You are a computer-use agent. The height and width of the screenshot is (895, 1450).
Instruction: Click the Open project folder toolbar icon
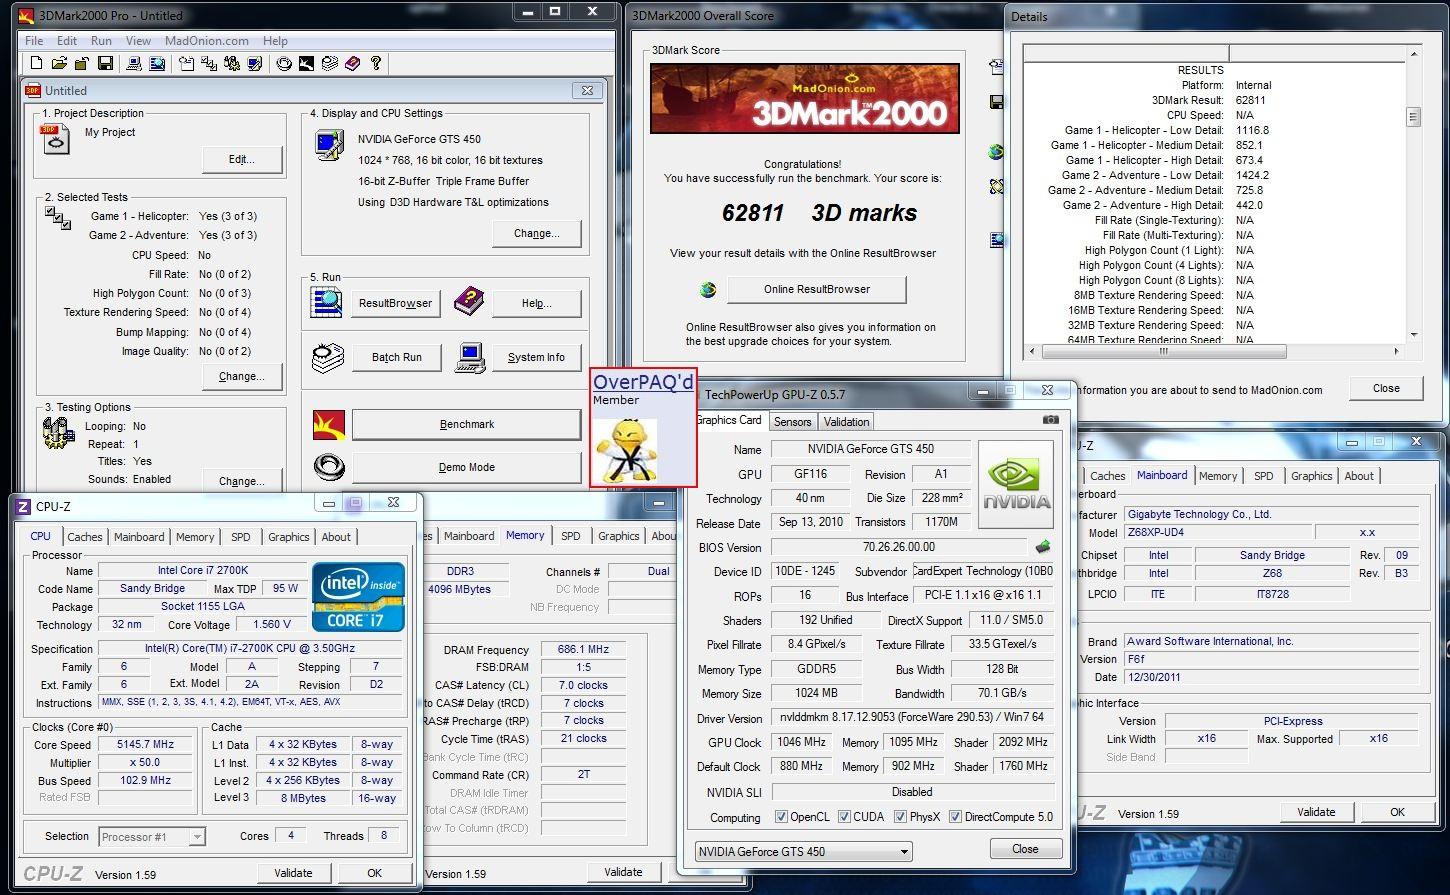59,63
